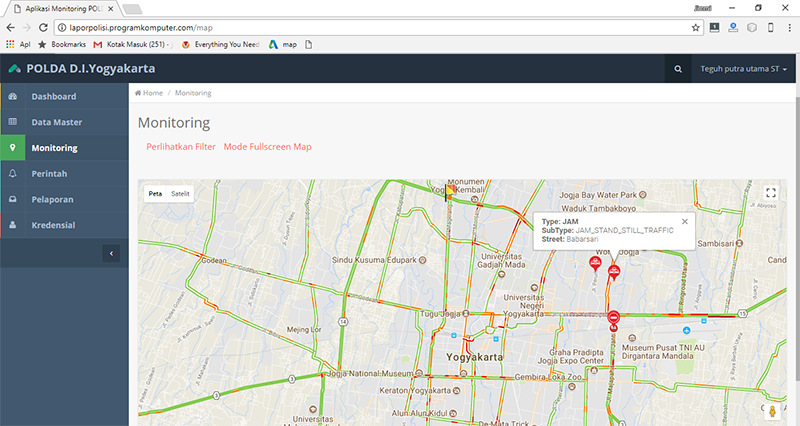Open Everything You Need bookmark
800x426 pixels.
point(221,44)
